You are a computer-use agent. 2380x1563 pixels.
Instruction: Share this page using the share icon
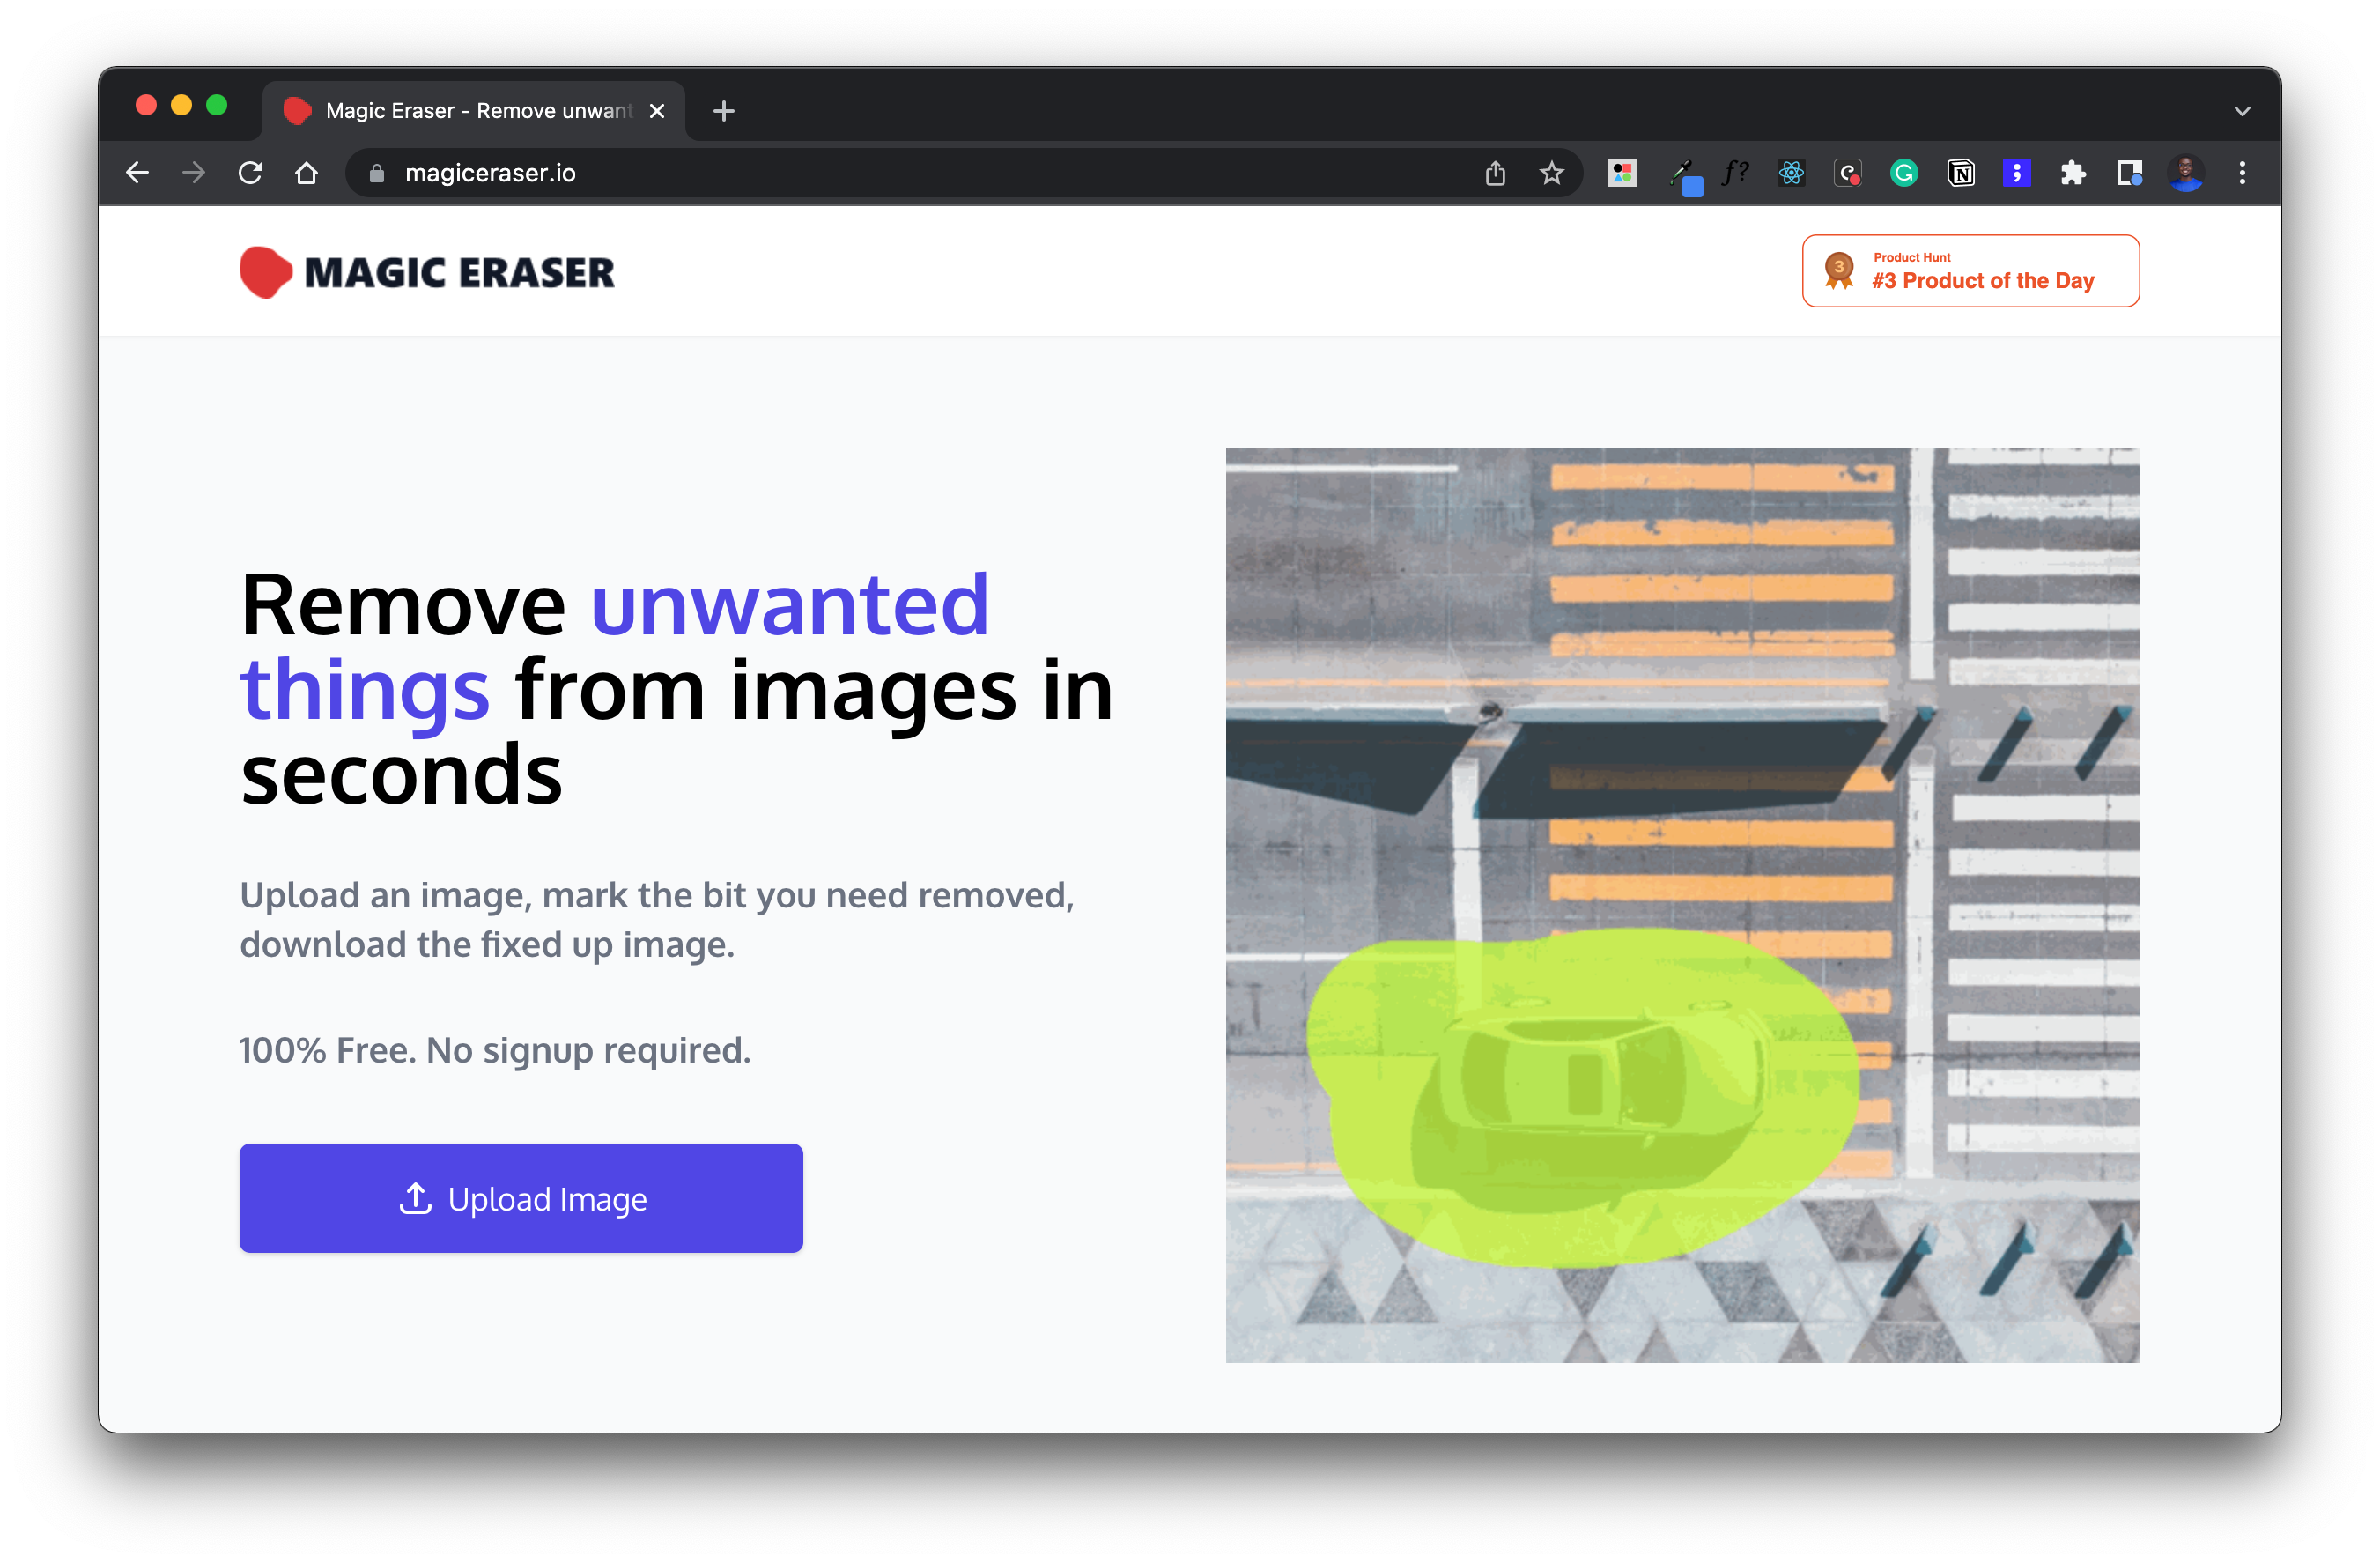point(1495,173)
